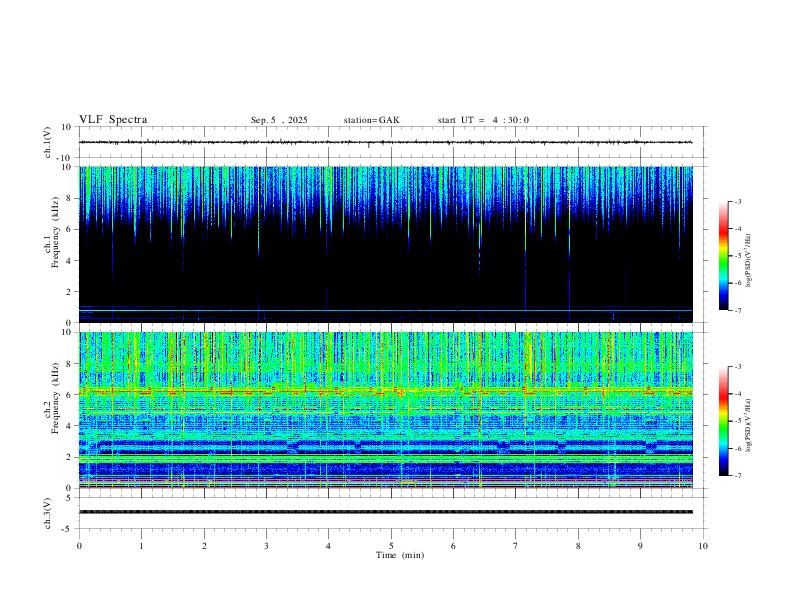Image resolution: width=792 pixels, height=612 pixels.
Task: Click time axis tick label "6"
Action: [453, 546]
